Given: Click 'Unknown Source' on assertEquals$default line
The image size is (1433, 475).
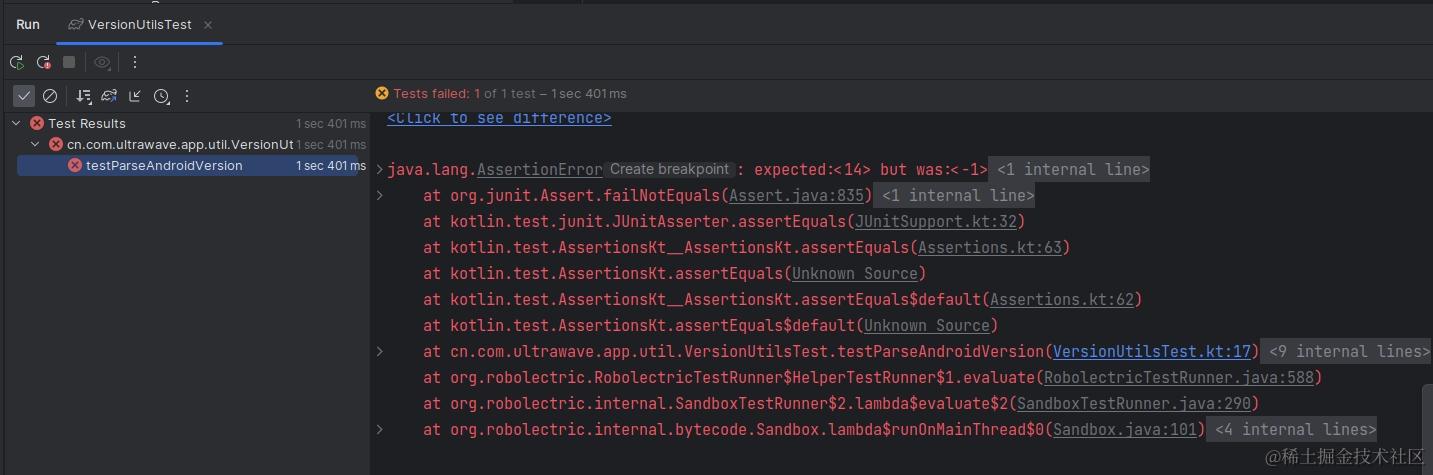Looking at the screenshot, I should pos(926,325).
